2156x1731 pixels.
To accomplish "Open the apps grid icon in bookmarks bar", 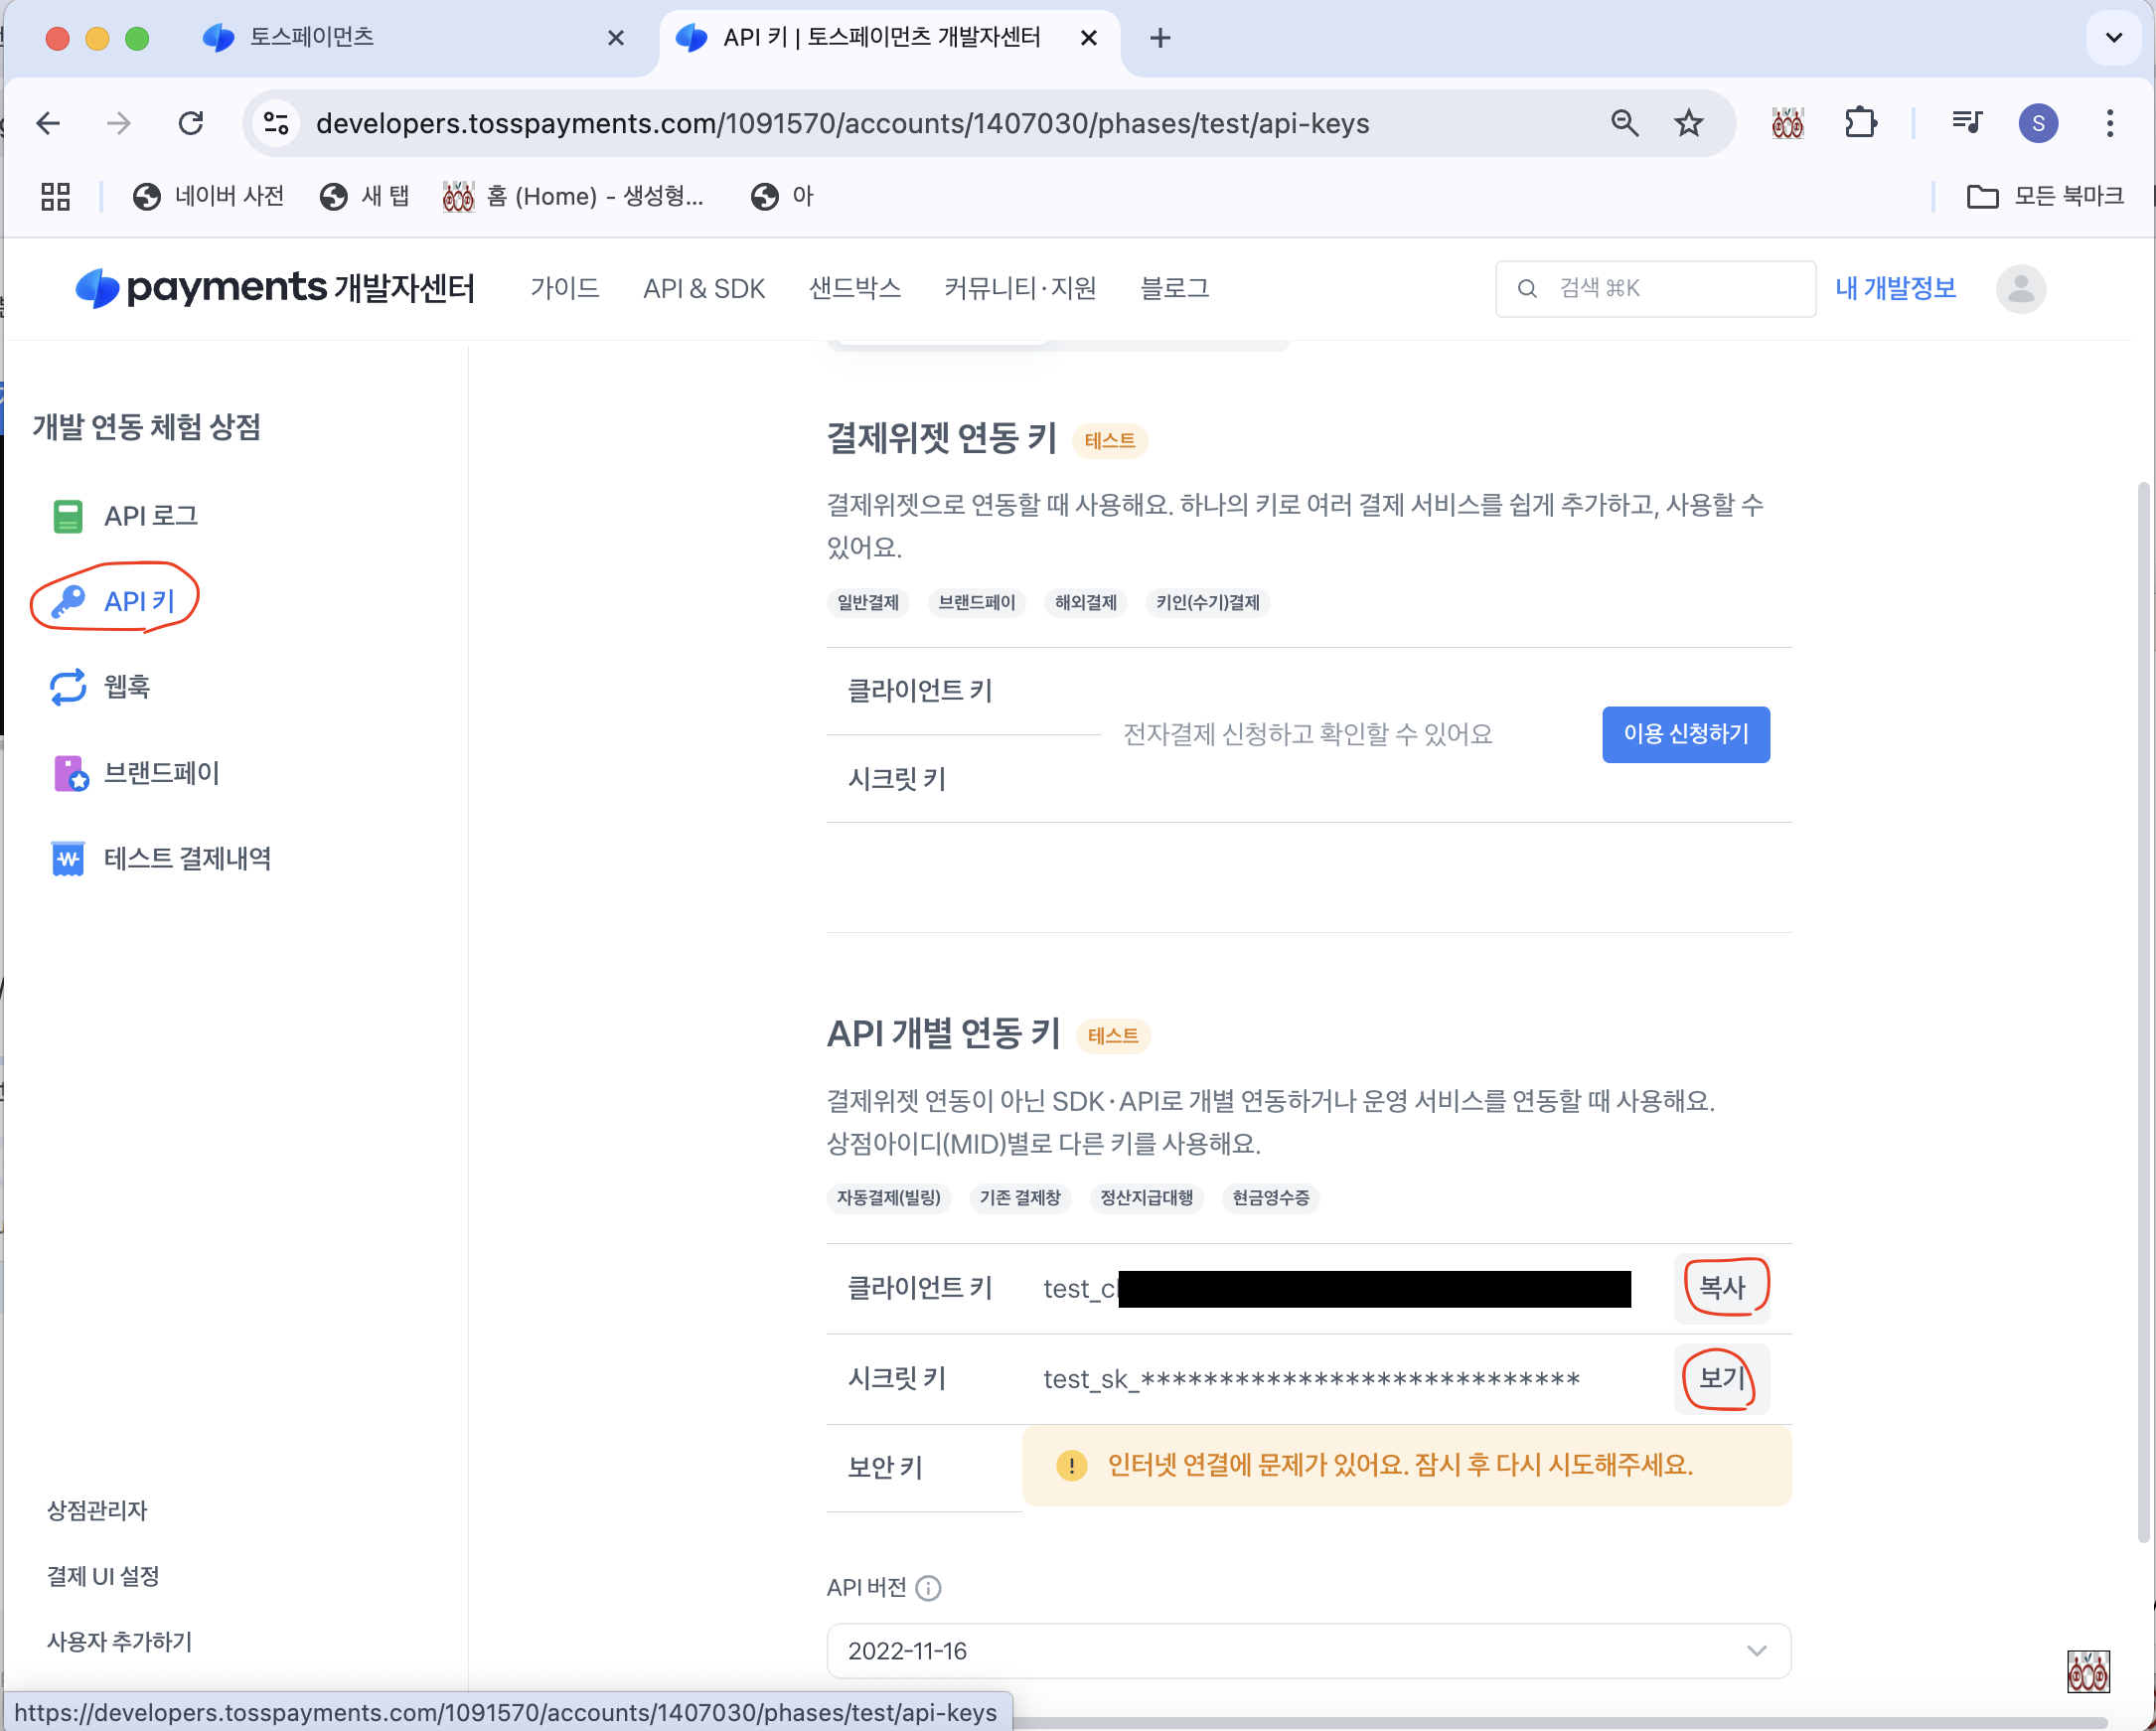I will click(56, 196).
